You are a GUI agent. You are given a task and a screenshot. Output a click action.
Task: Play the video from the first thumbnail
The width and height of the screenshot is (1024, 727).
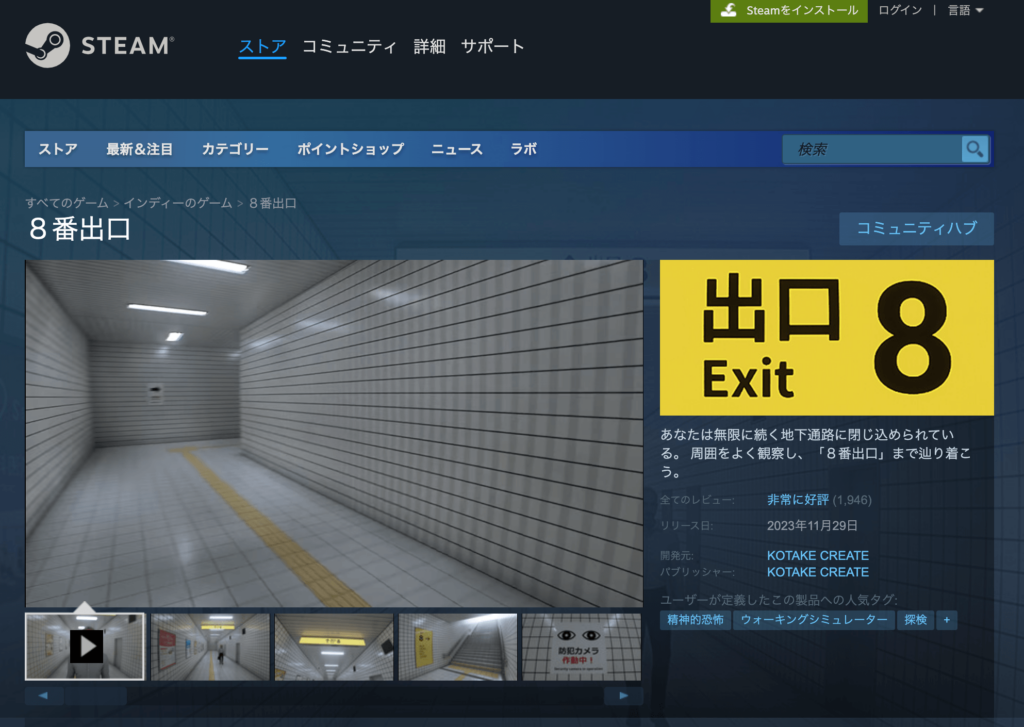pyautogui.click(x=86, y=646)
